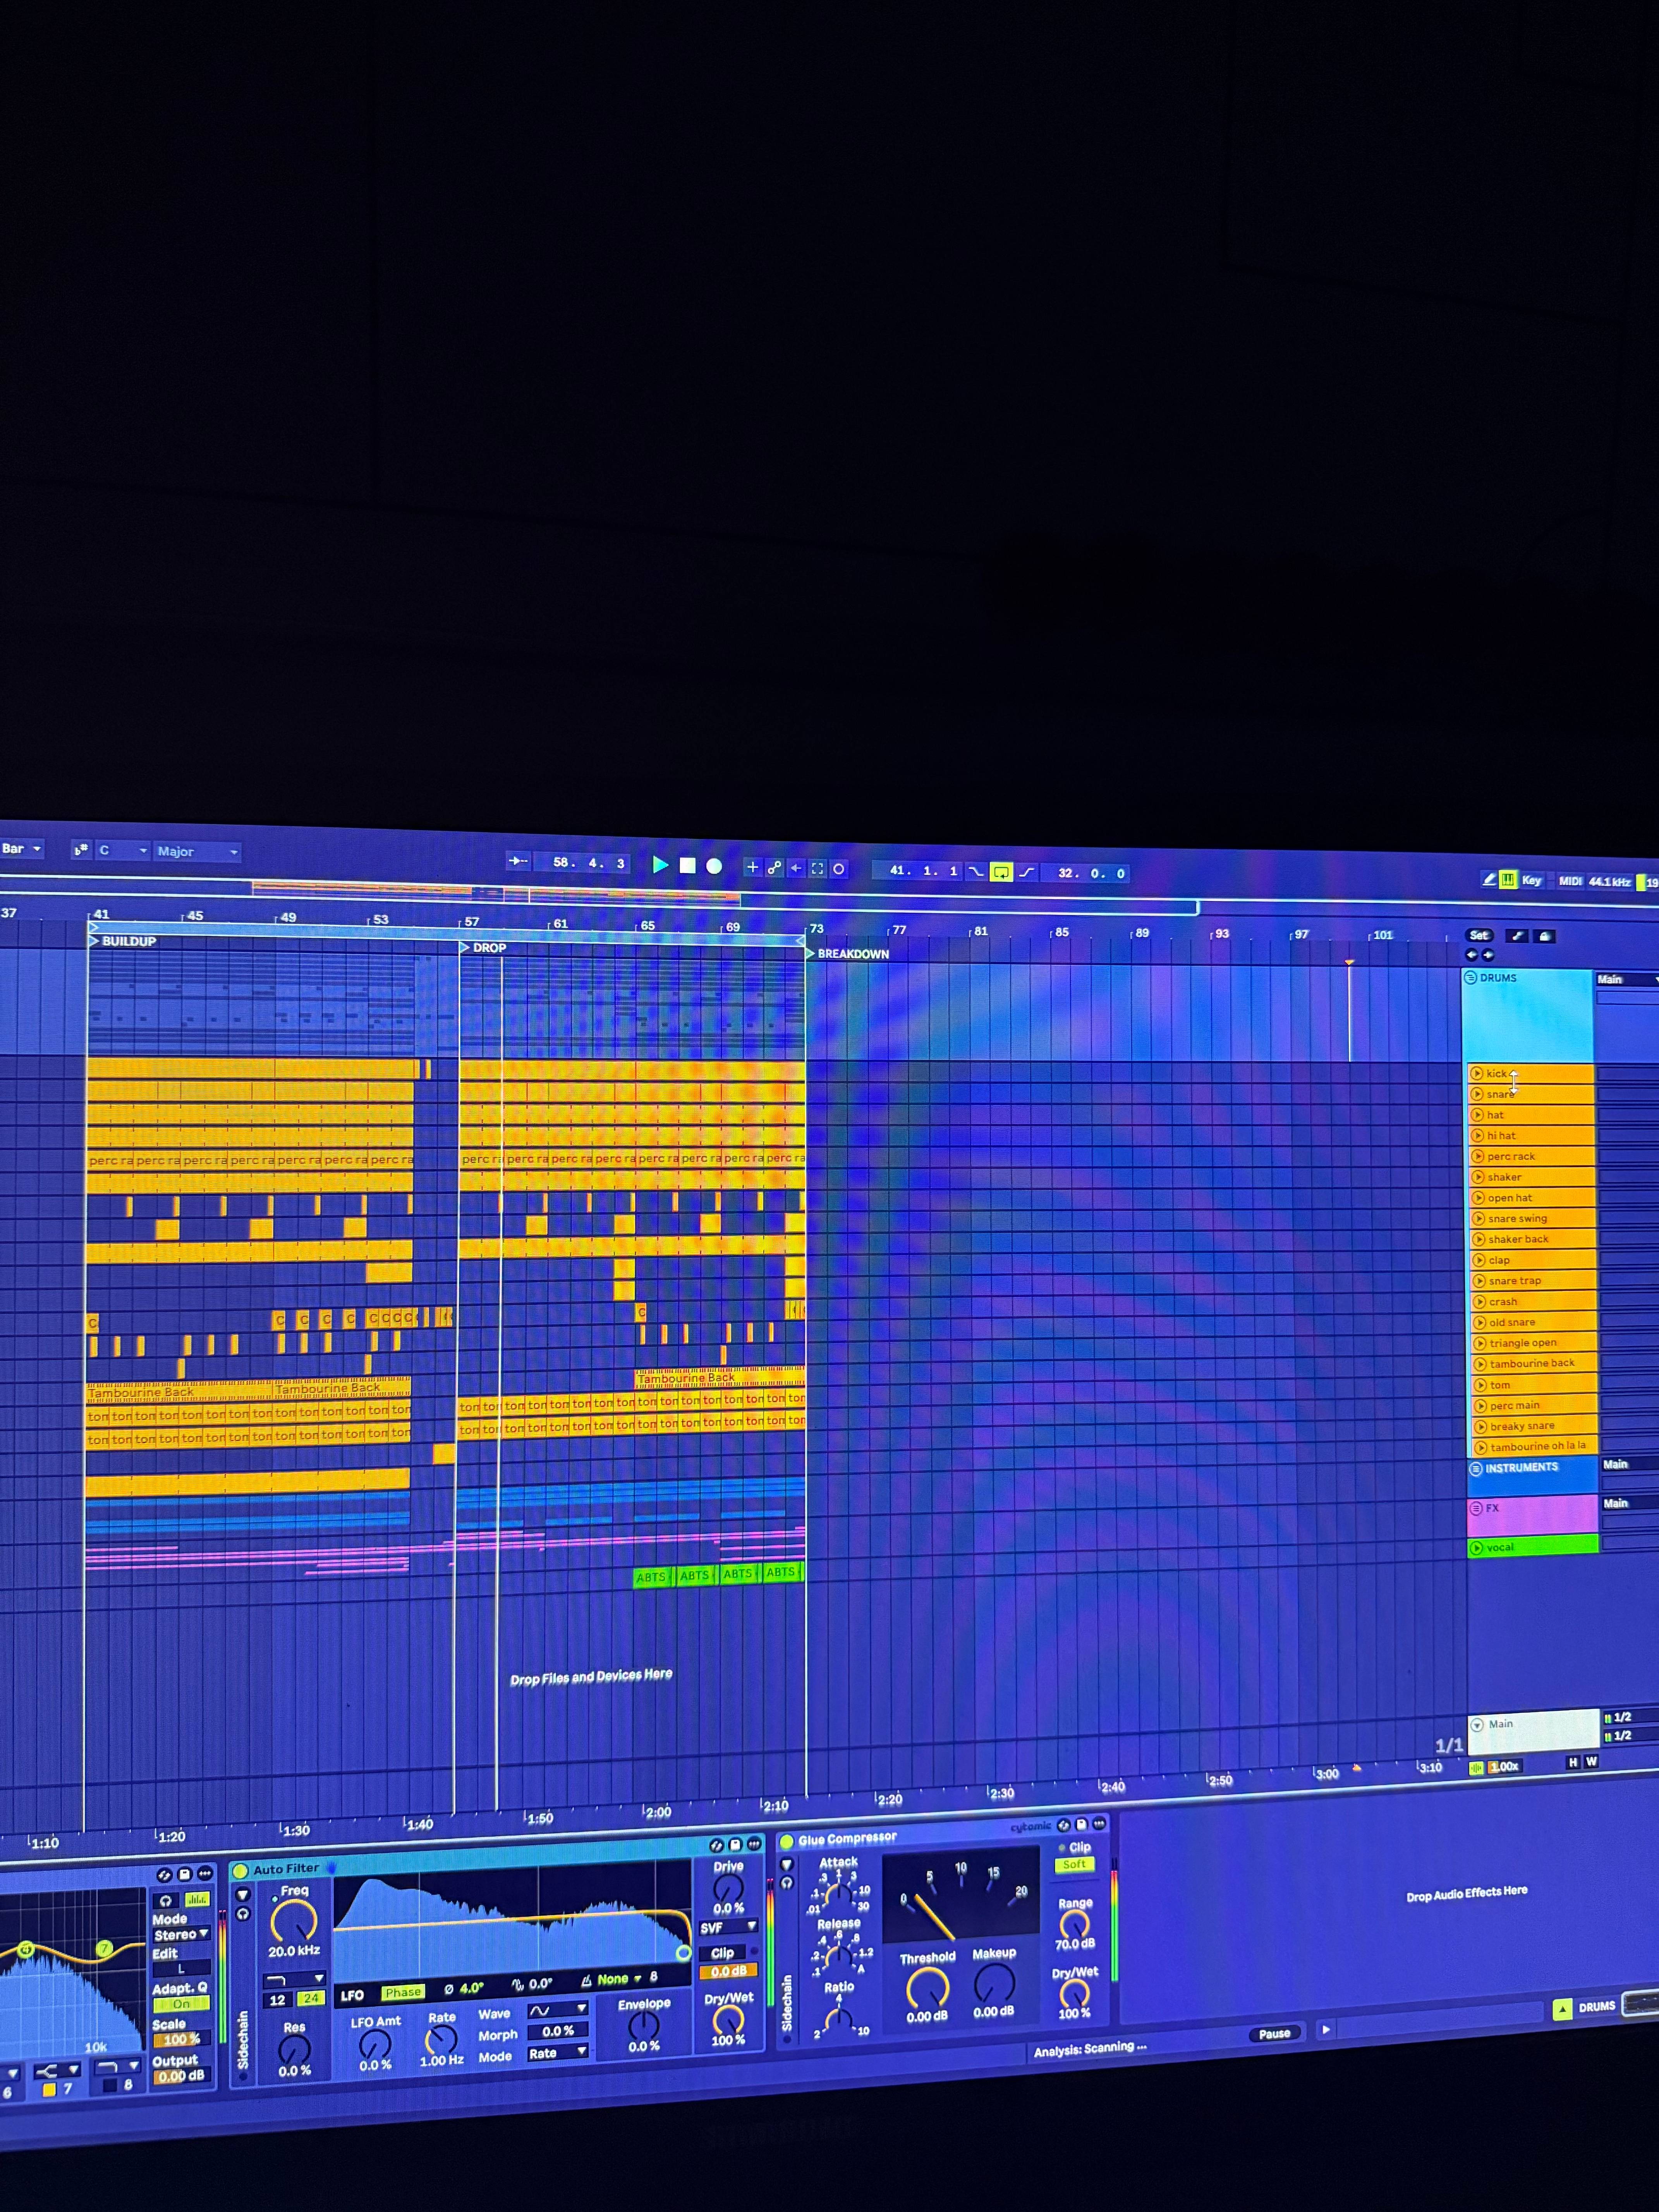Image resolution: width=1659 pixels, height=2212 pixels.
Task: Jump to the previous locator arrow
Action: (x=1471, y=955)
